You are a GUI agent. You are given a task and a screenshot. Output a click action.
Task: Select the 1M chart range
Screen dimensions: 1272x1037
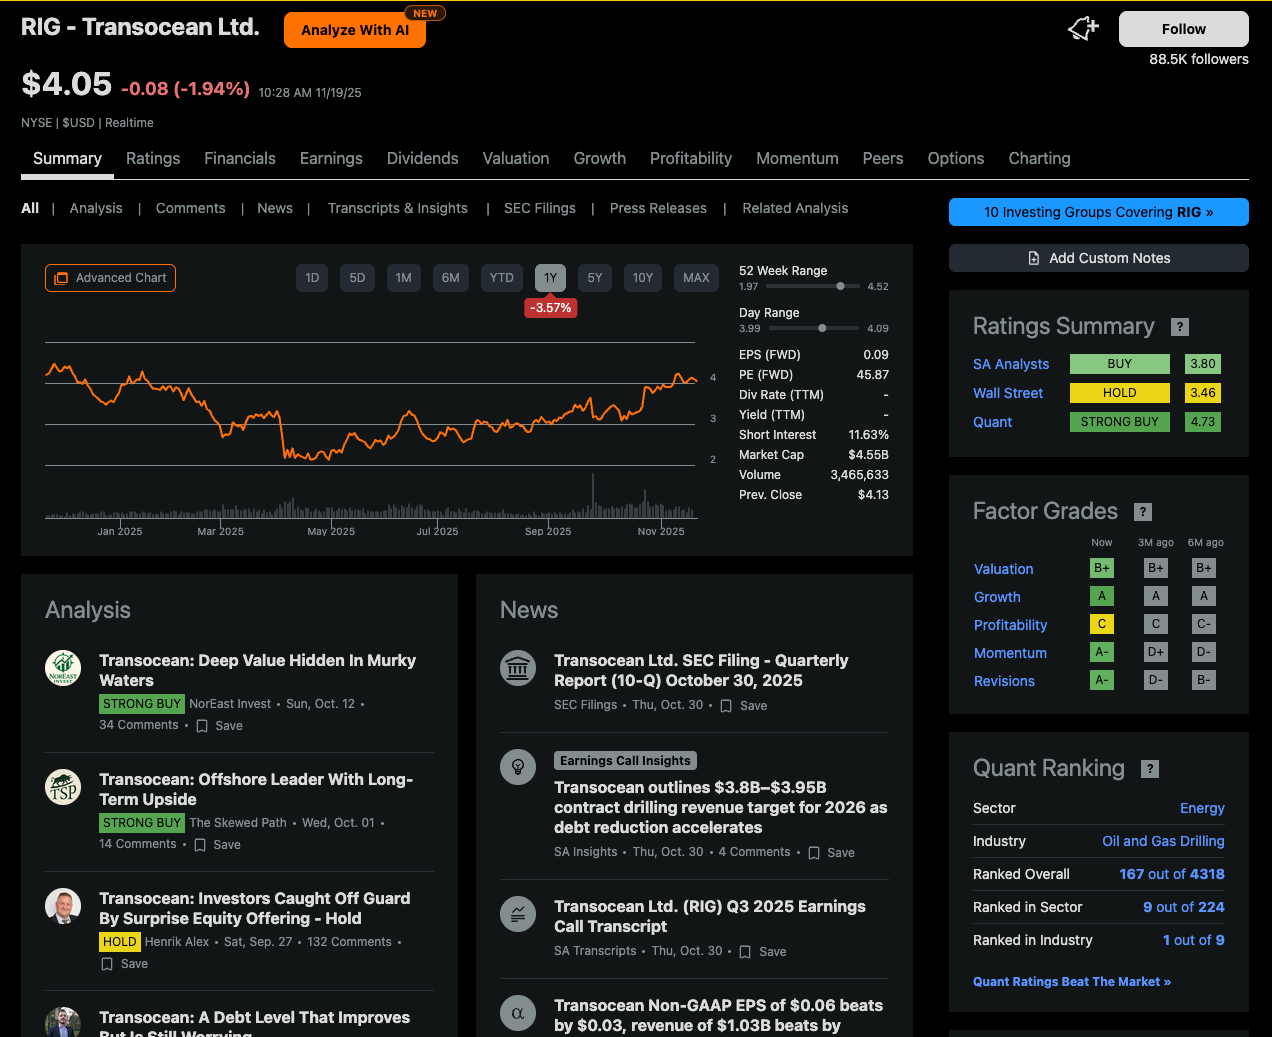point(404,278)
